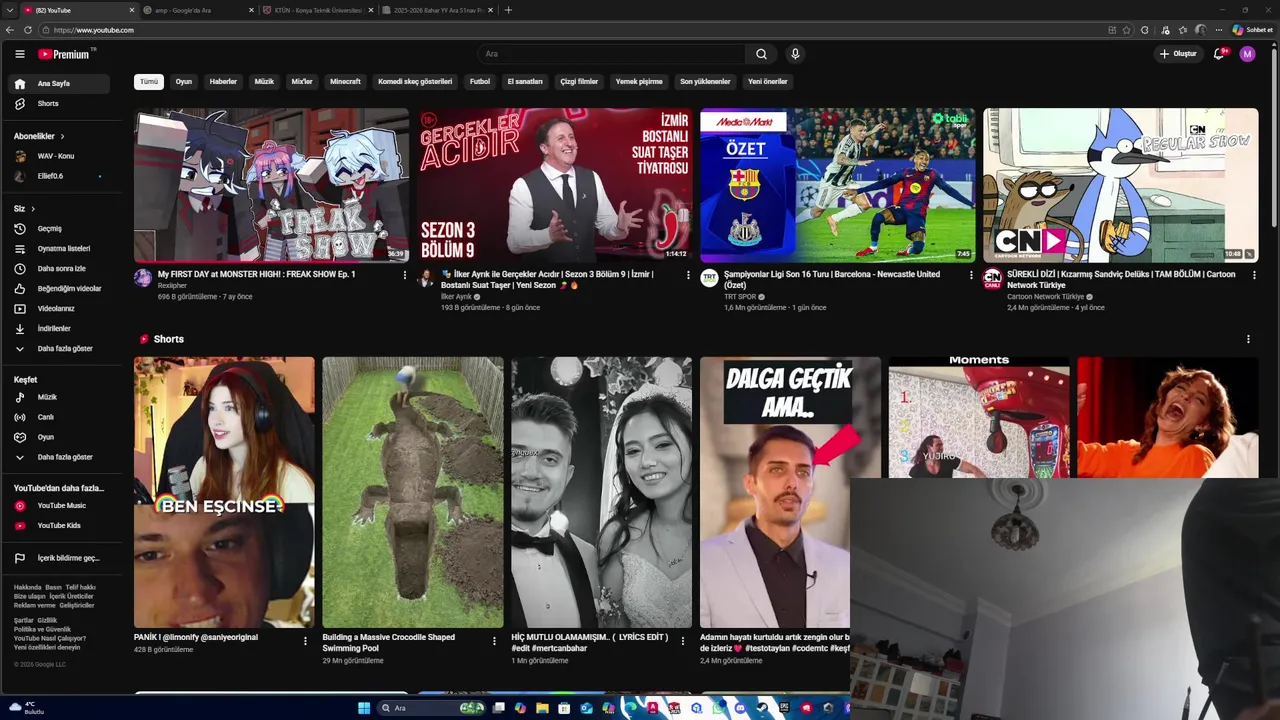
Task: Open Müzik under Keşfet
Action: [61, 397]
